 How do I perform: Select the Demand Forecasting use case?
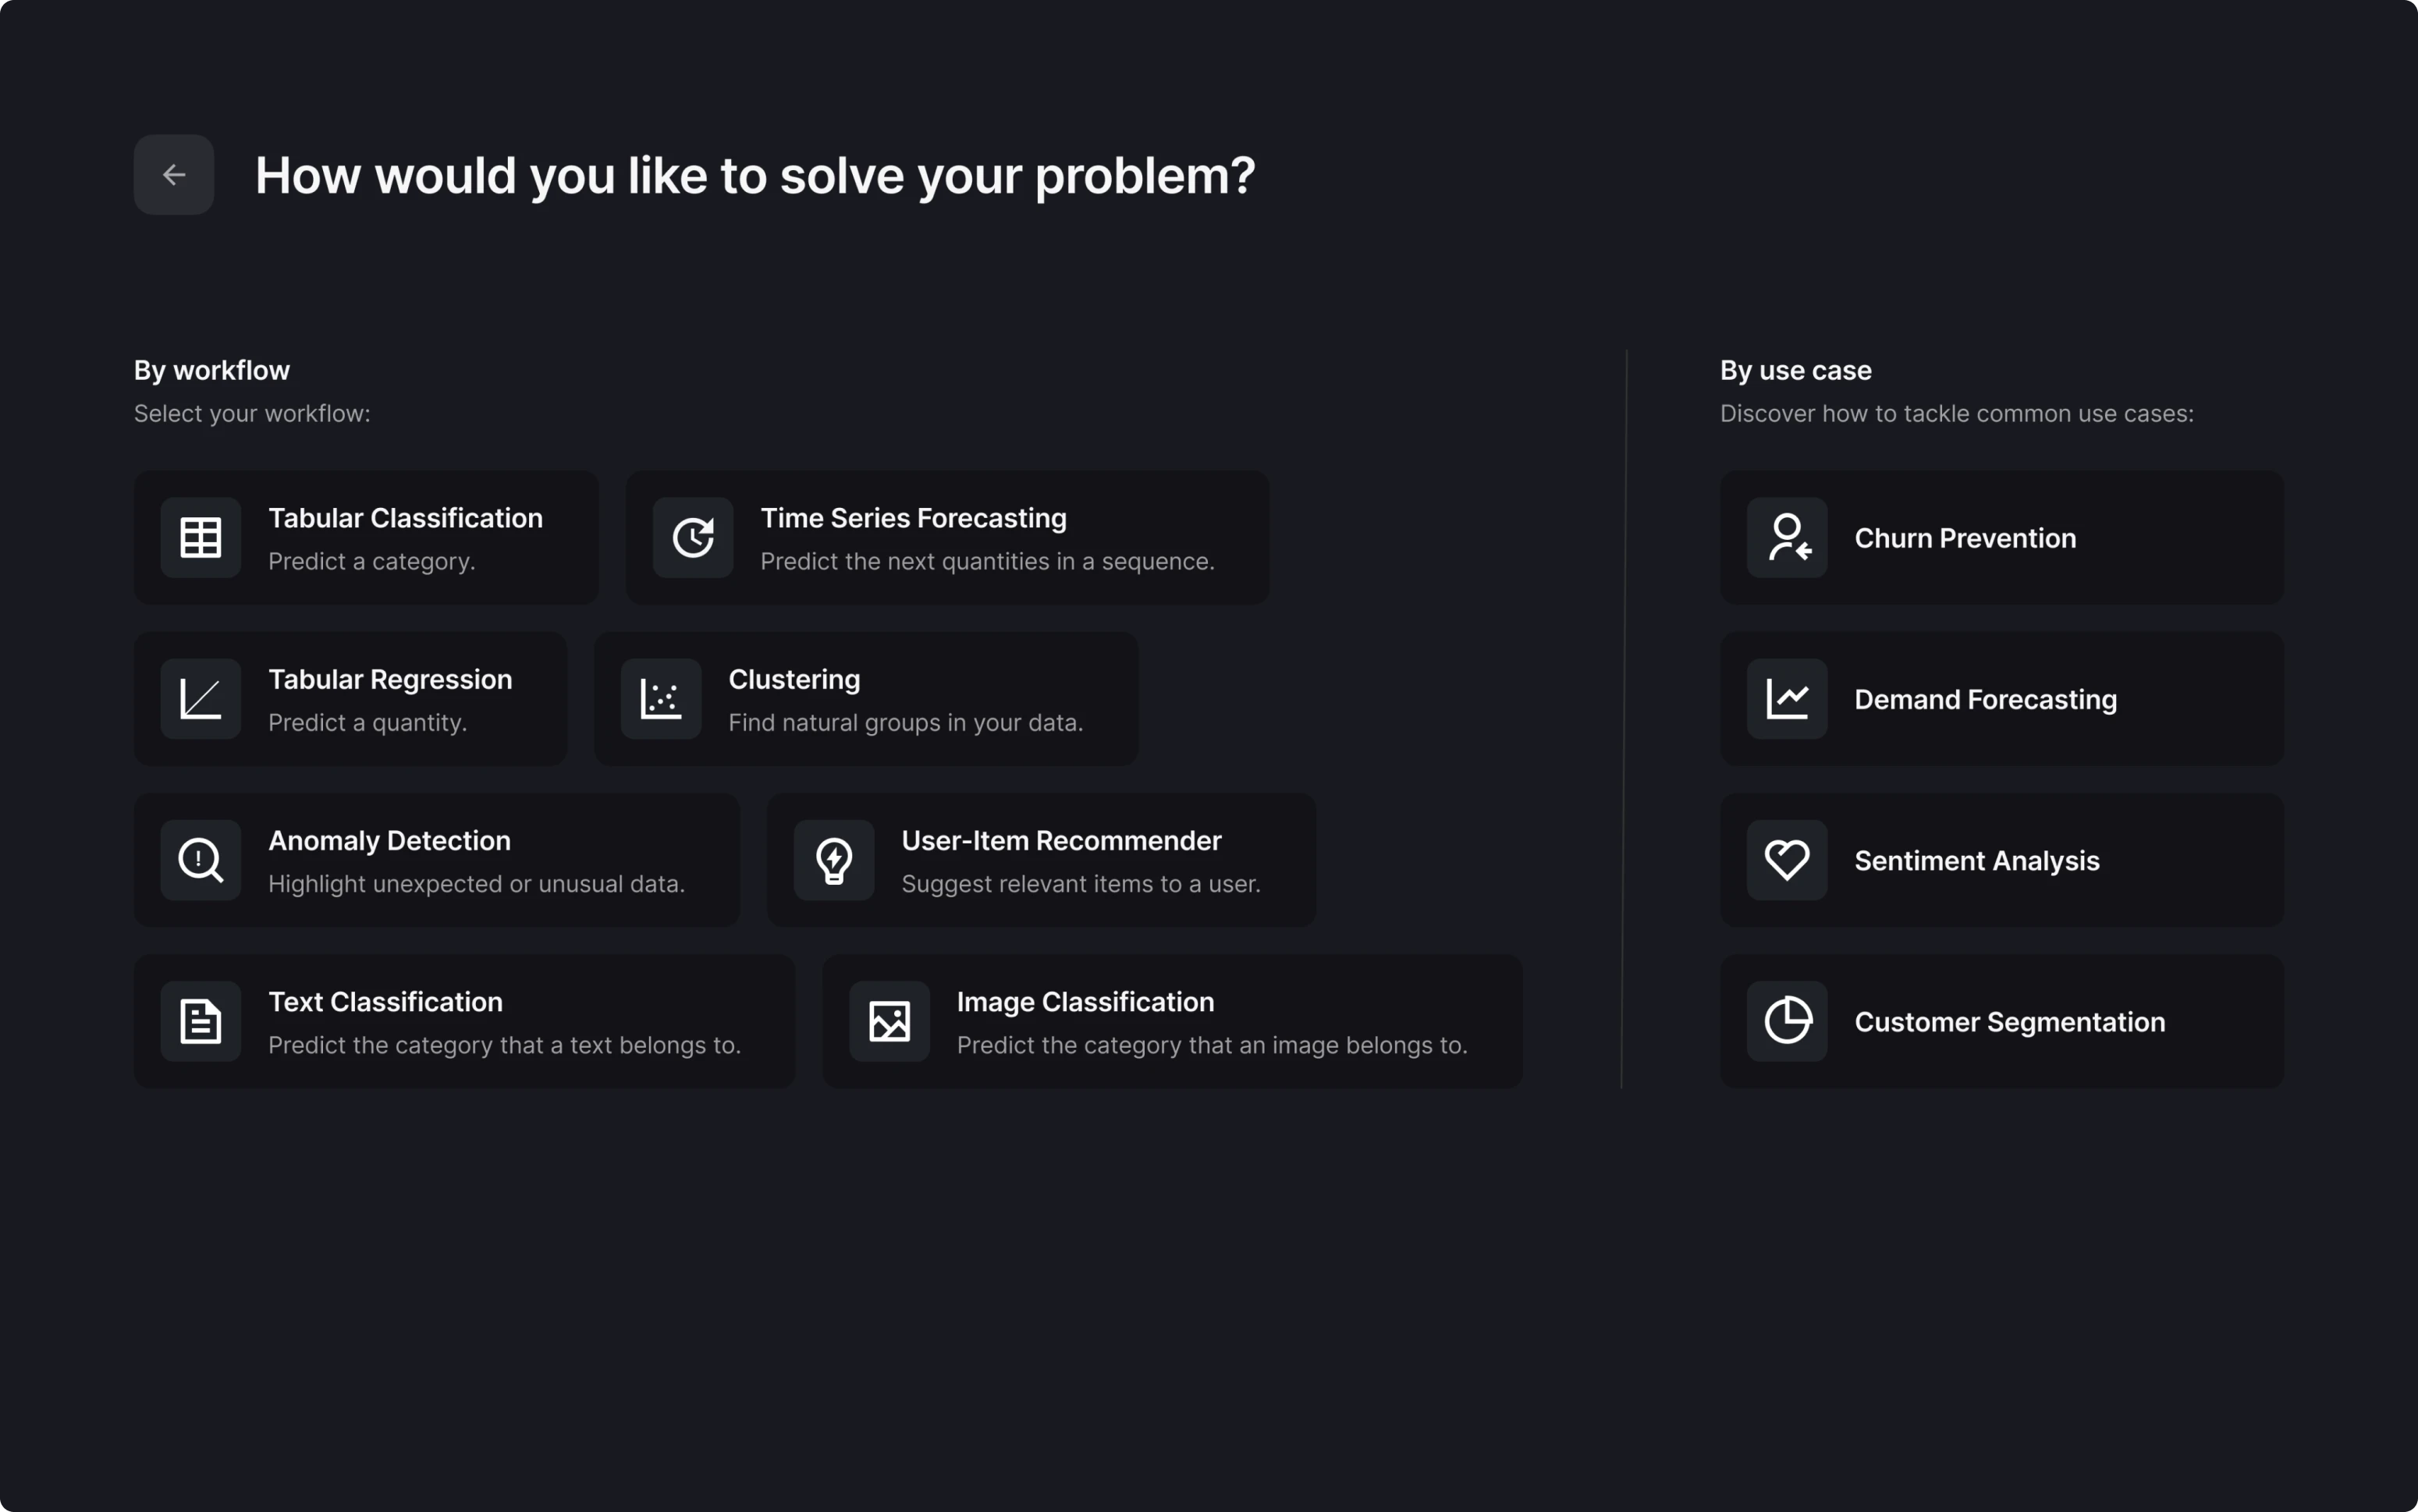2001,699
